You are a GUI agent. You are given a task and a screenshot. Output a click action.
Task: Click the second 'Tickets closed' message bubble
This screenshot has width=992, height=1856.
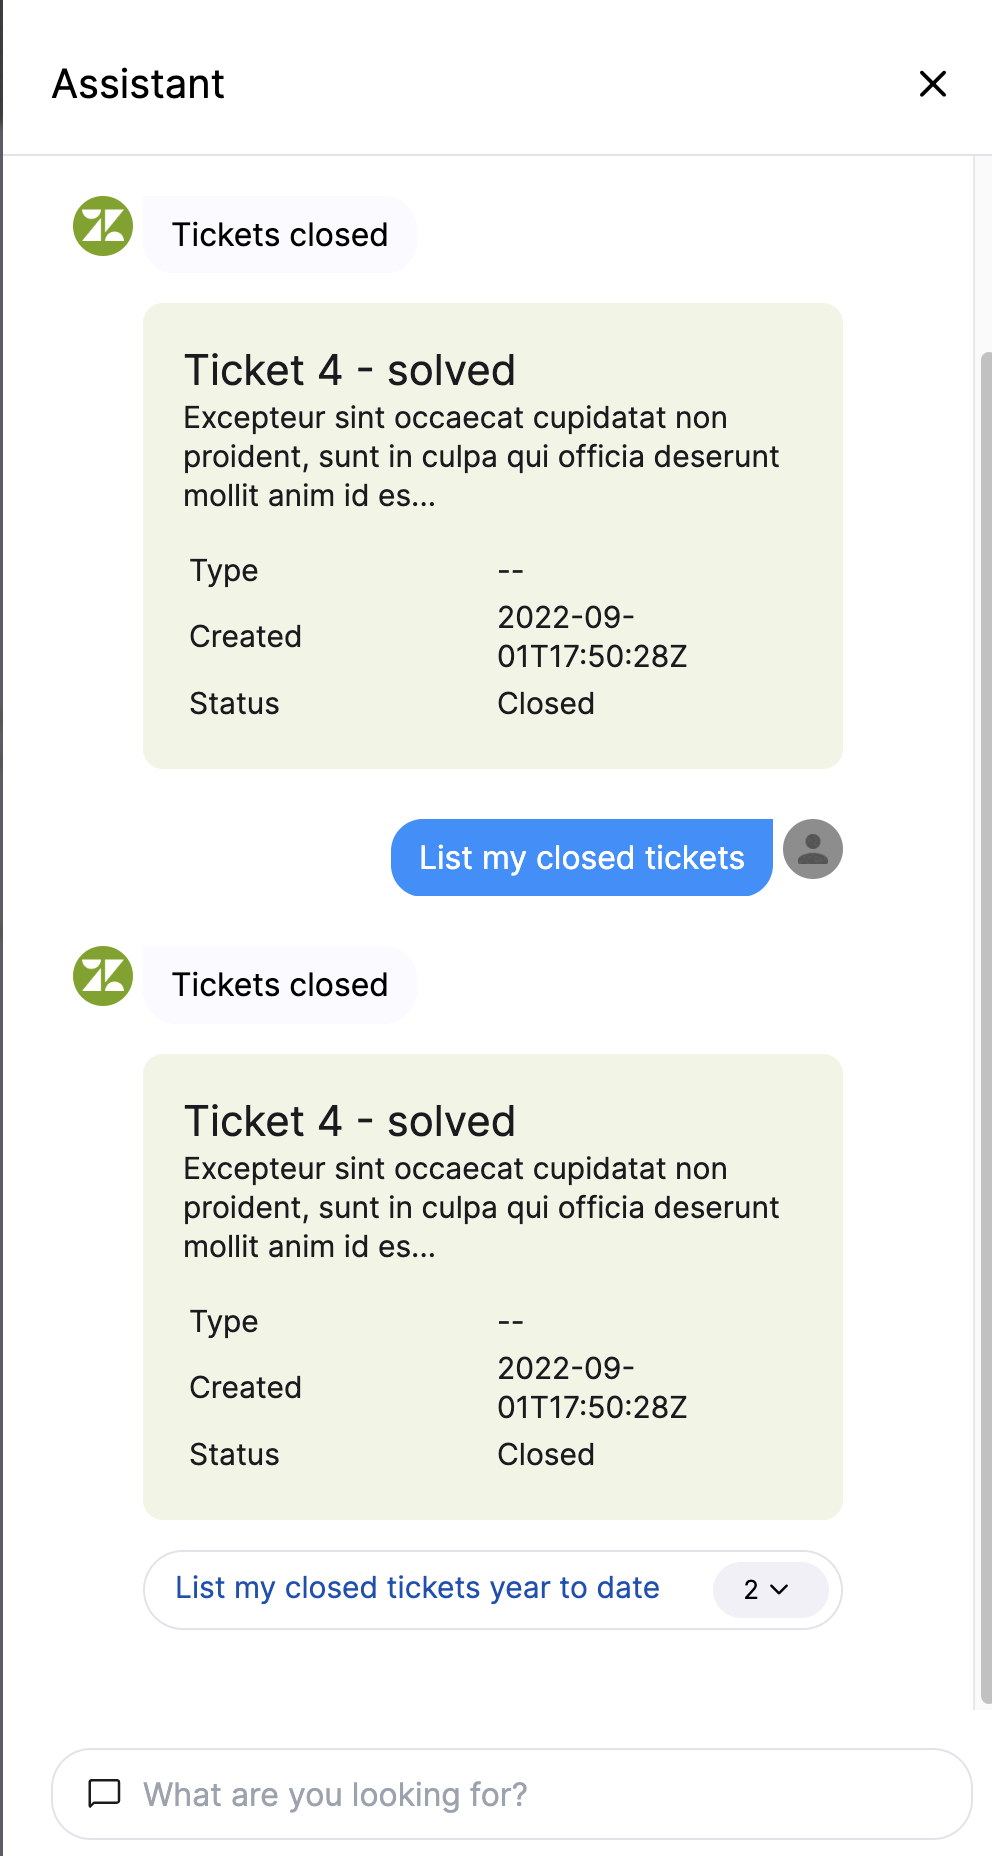280,984
